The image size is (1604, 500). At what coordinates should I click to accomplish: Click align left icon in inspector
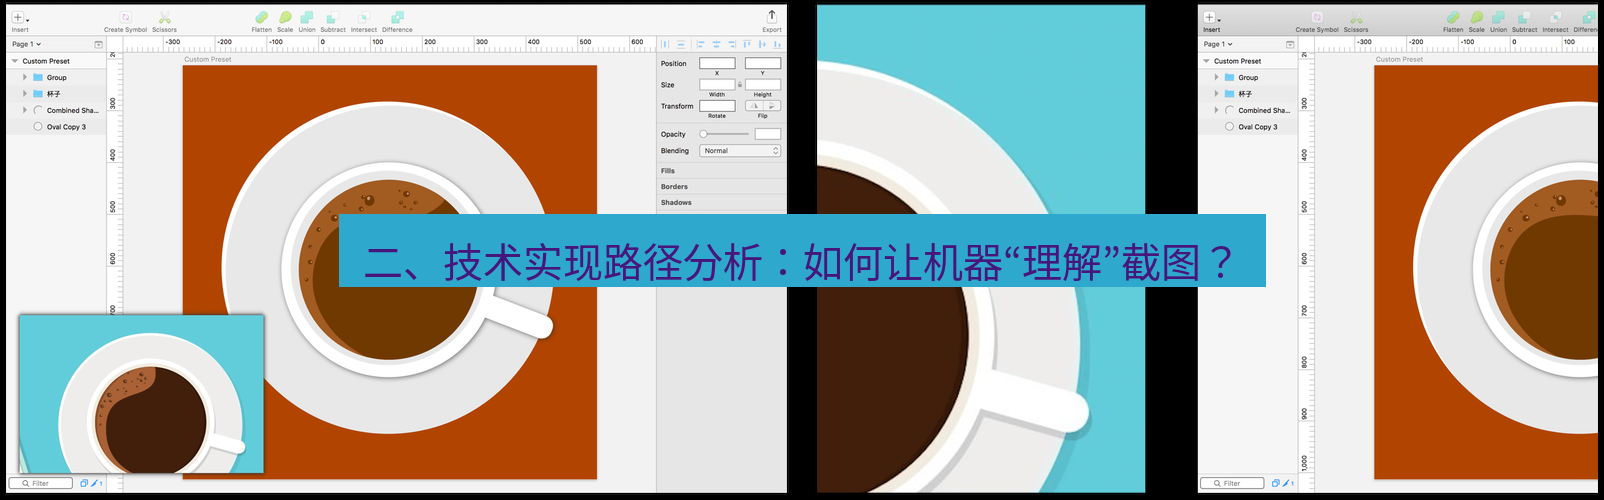700,44
